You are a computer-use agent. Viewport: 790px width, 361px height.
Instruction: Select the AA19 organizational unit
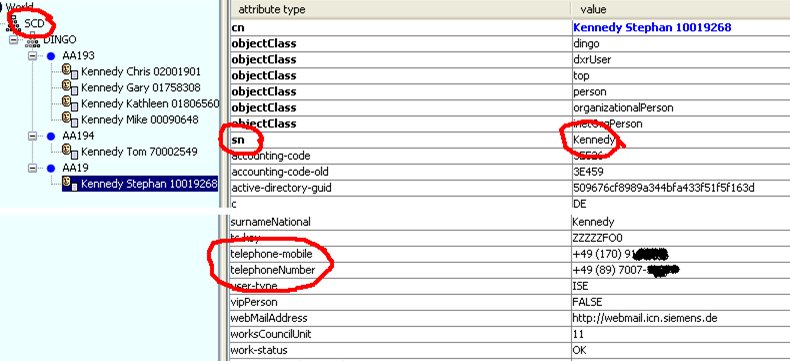point(76,168)
